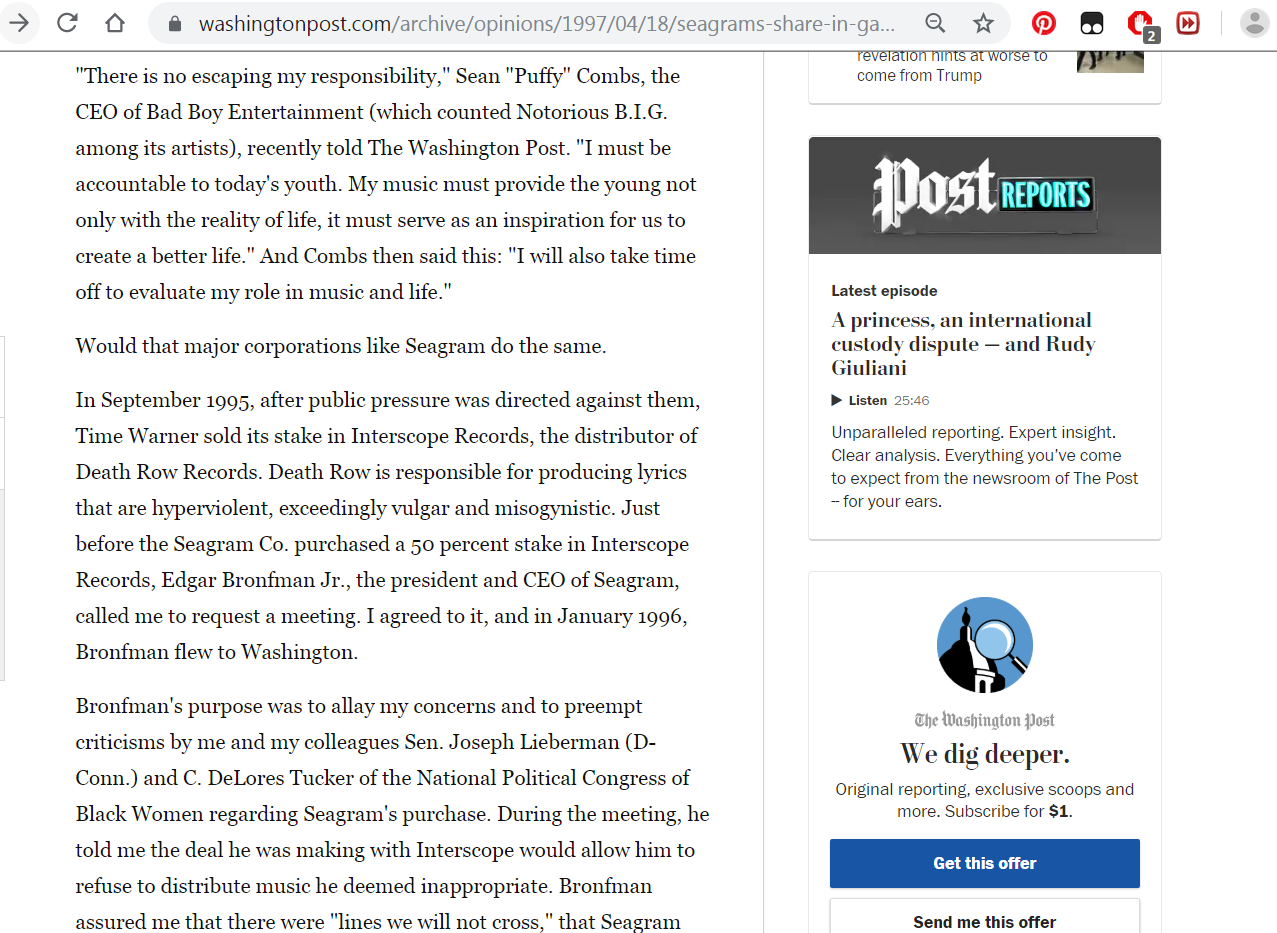
Task: Open the Trump revelation article thumbnail
Action: [x=1110, y=60]
